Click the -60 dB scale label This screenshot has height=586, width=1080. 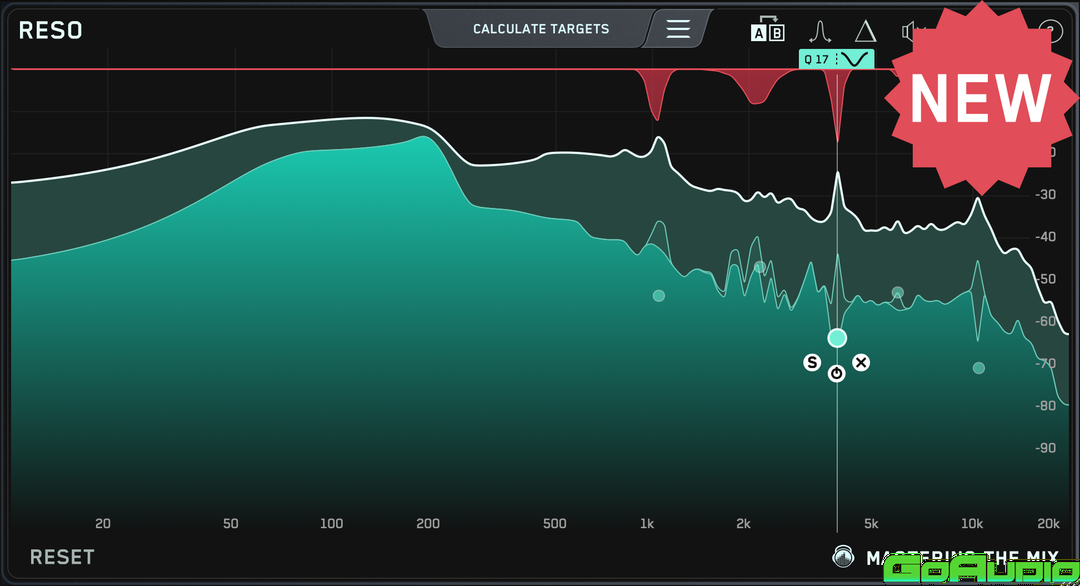(1046, 322)
